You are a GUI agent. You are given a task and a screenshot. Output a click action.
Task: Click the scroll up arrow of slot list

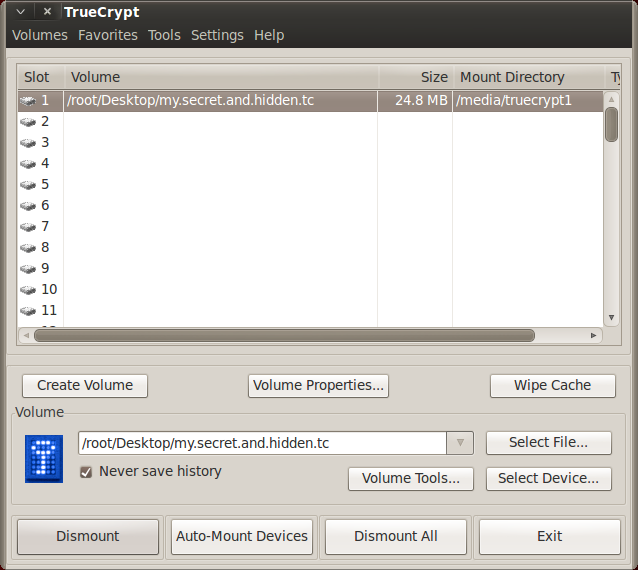(x=611, y=99)
